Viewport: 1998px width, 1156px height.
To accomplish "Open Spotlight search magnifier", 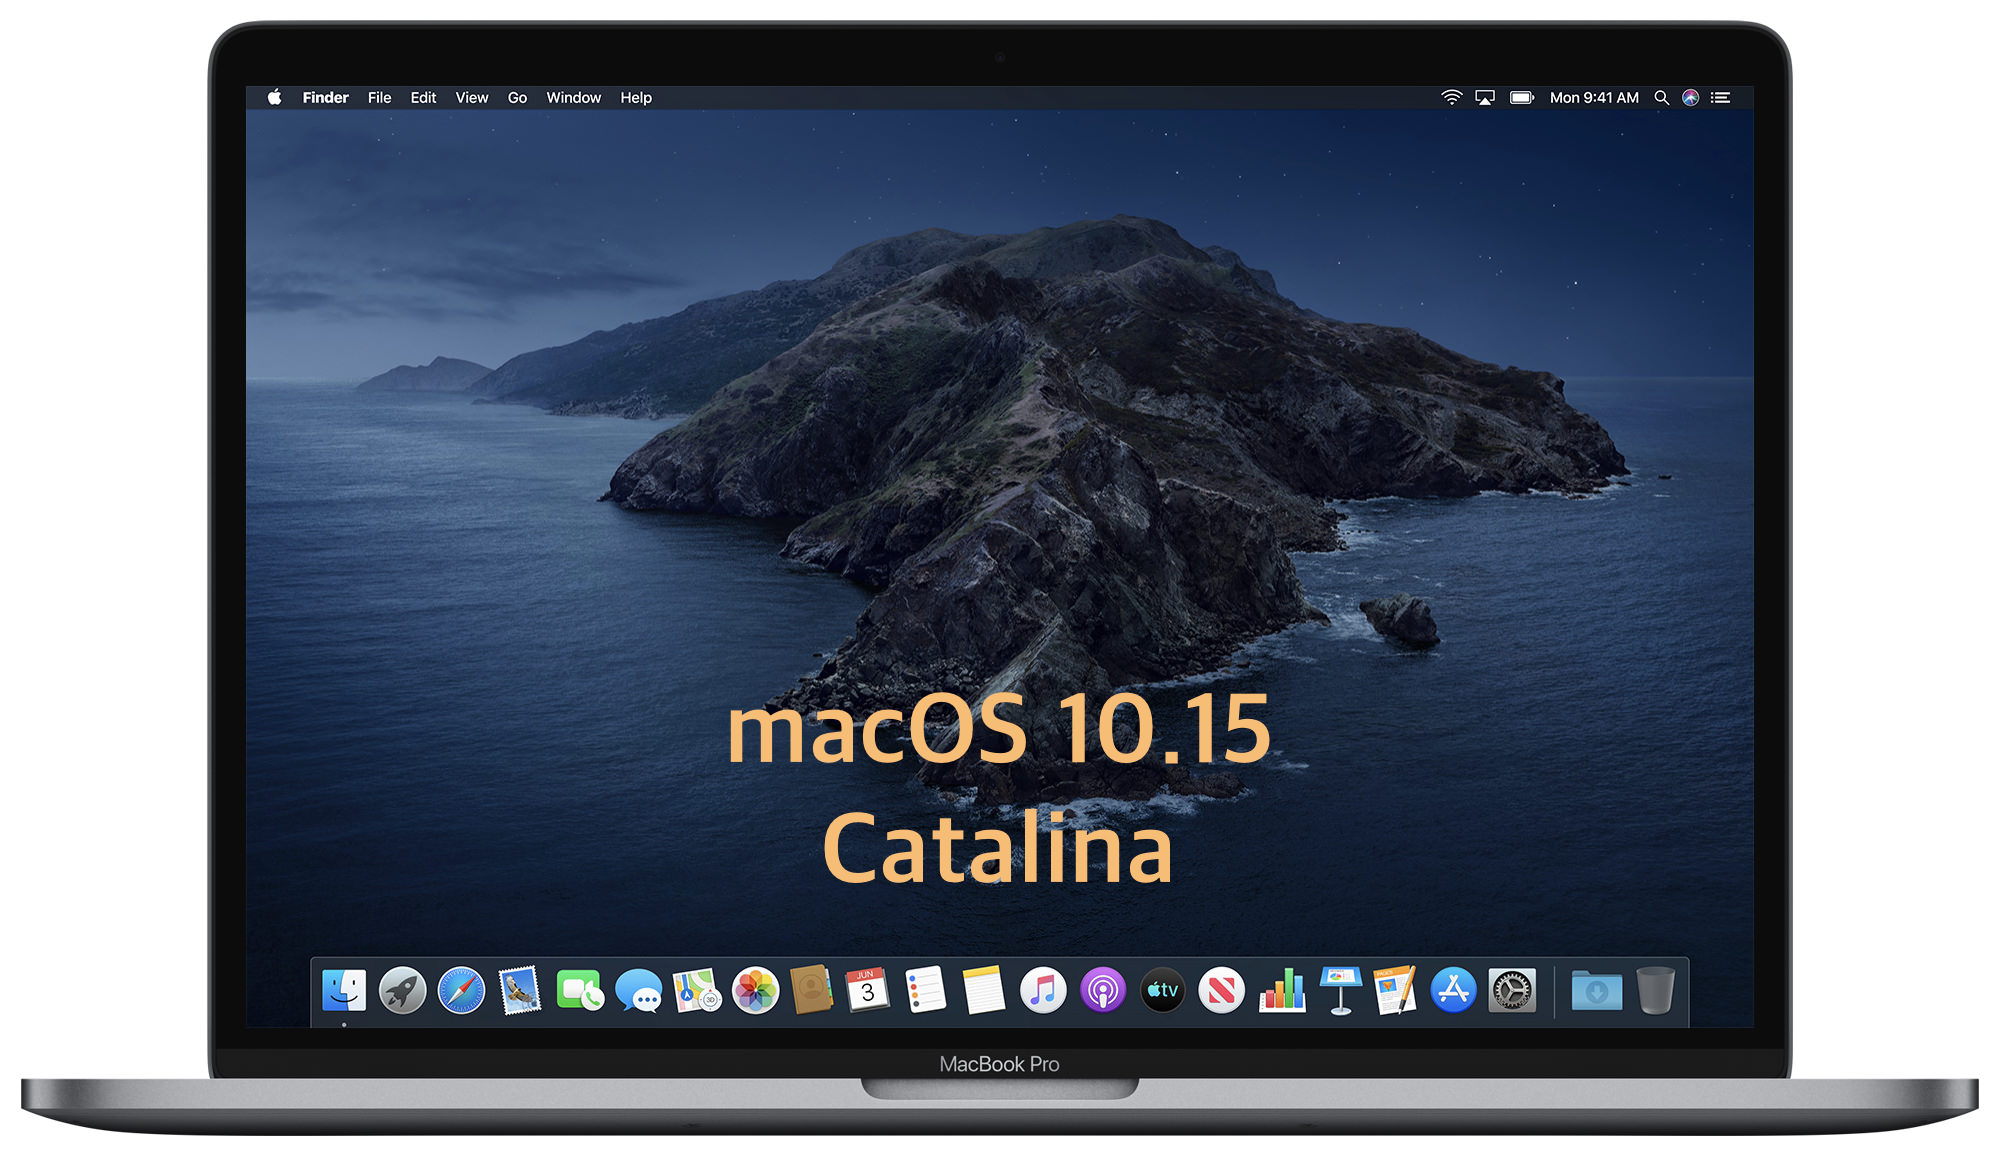I will [x=1661, y=97].
